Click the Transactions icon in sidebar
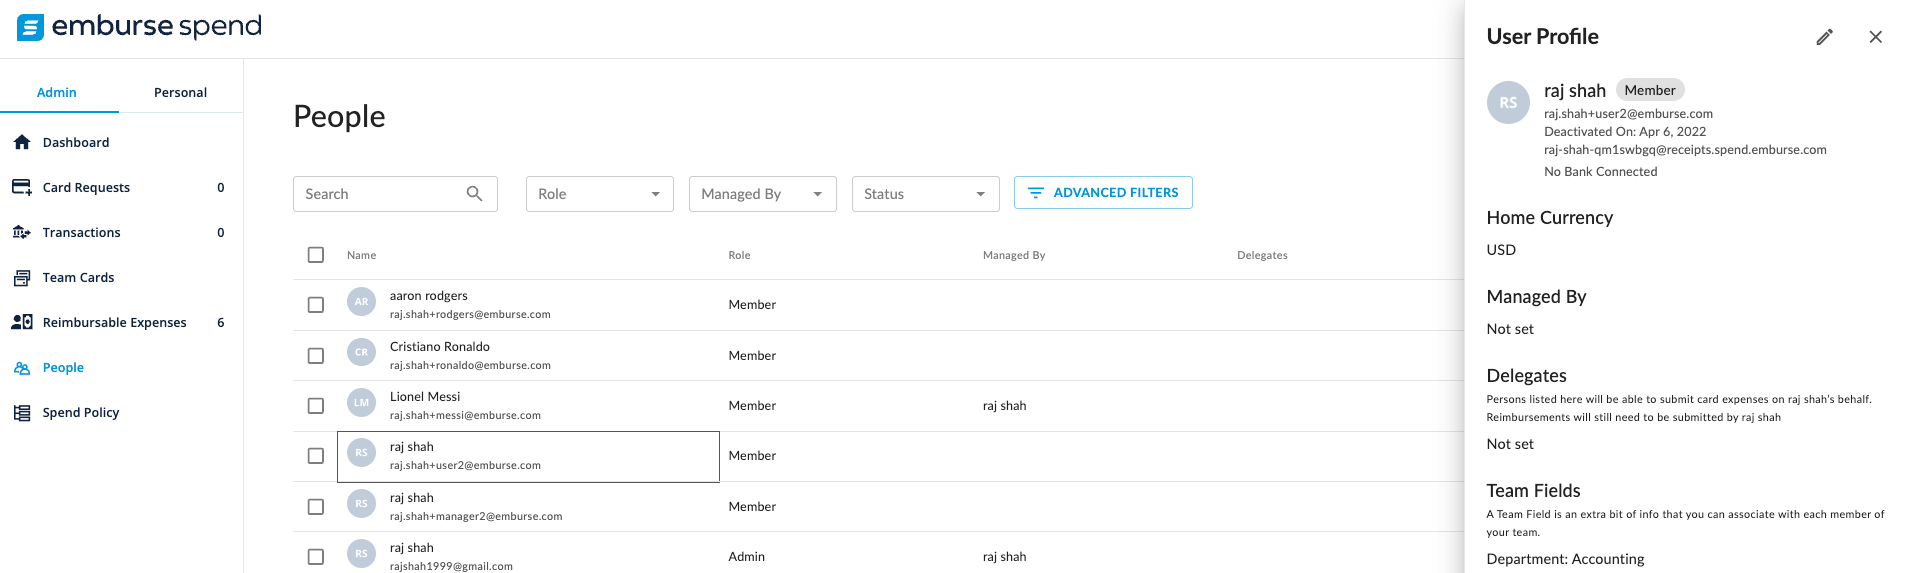1905x573 pixels. point(22,232)
